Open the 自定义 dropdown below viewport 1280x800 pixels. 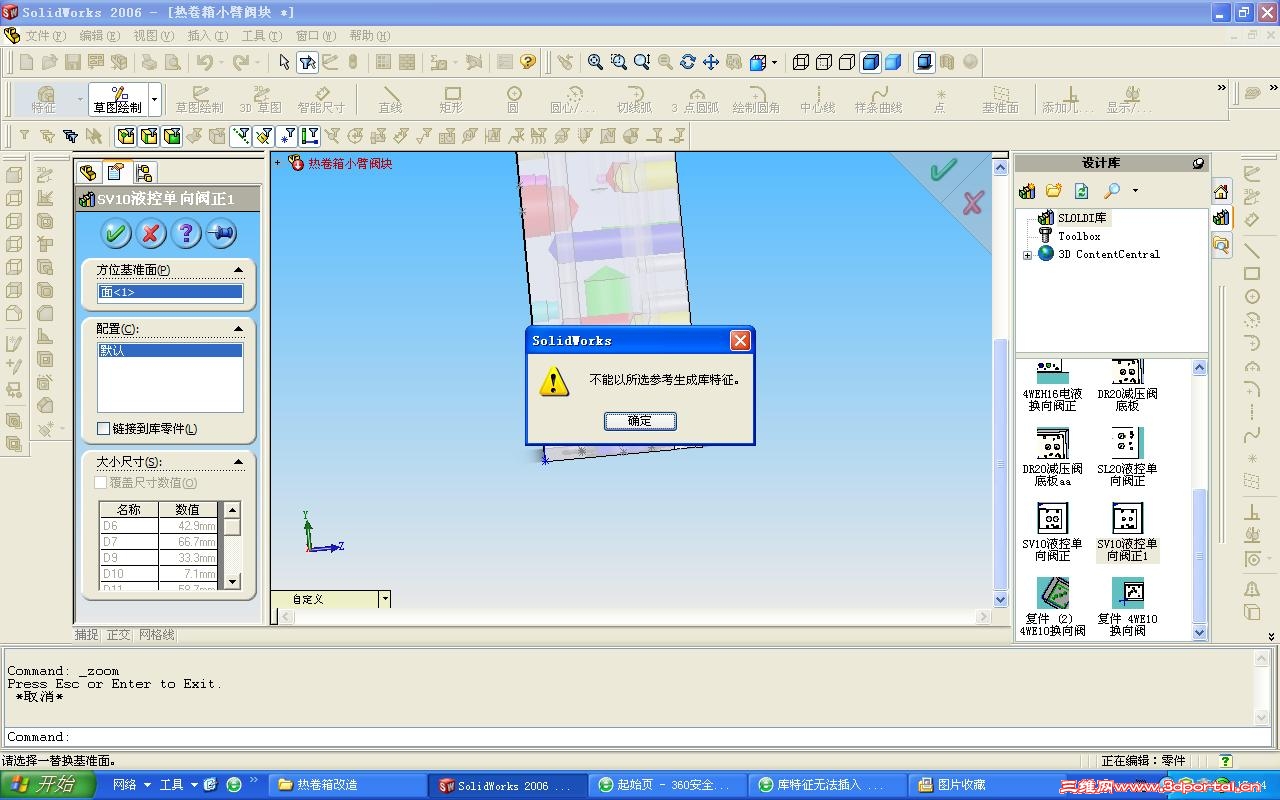(x=384, y=599)
